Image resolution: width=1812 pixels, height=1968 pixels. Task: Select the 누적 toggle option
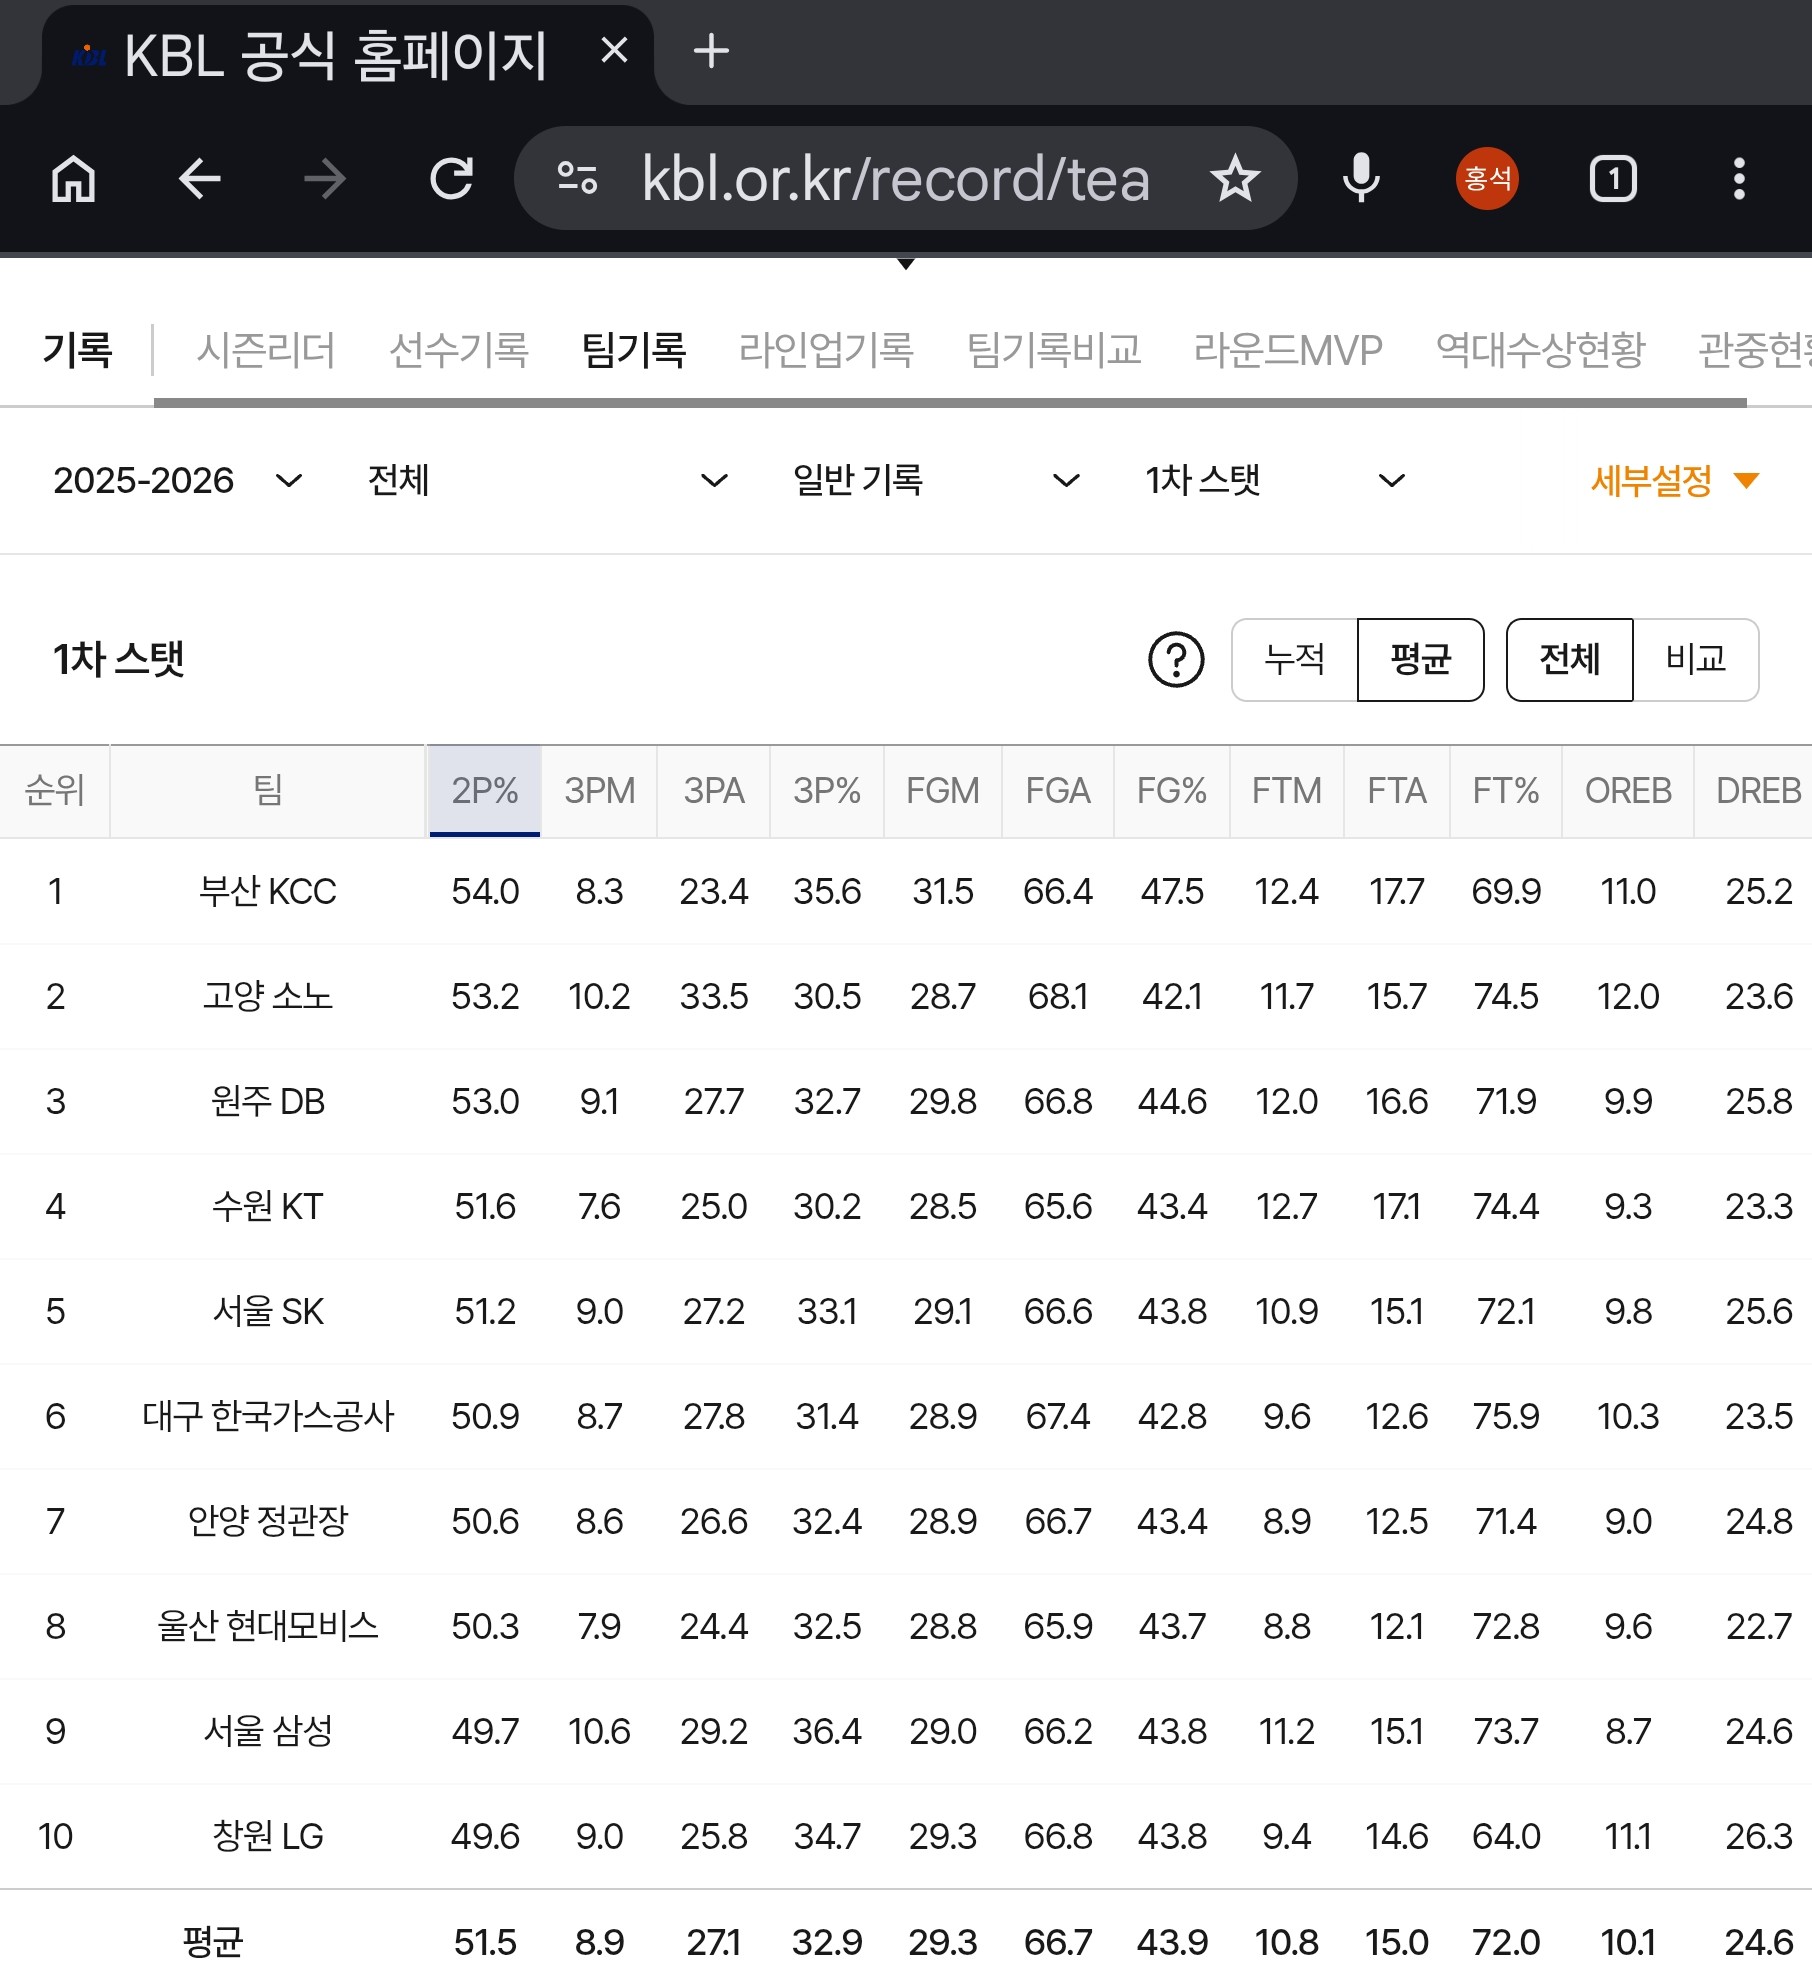click(x=1294, y=660)
